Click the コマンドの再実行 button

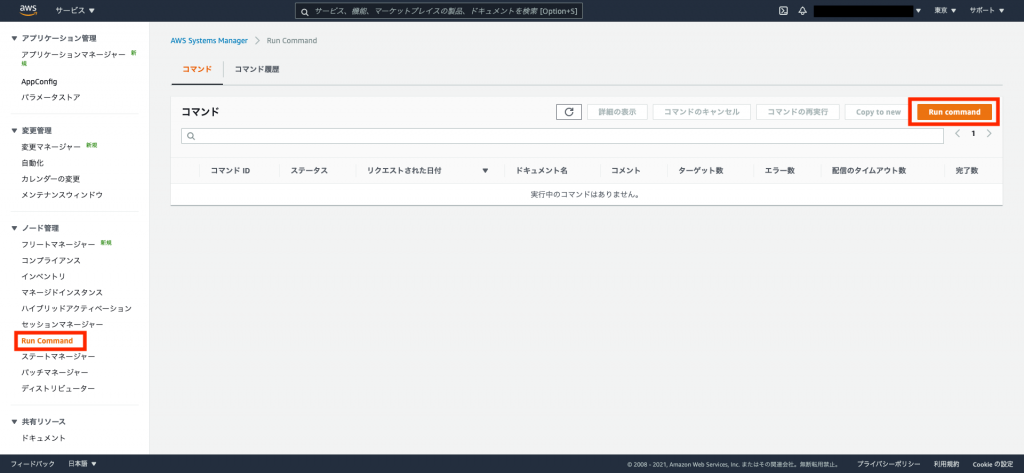pyautogui.click(x=797, y=112)
